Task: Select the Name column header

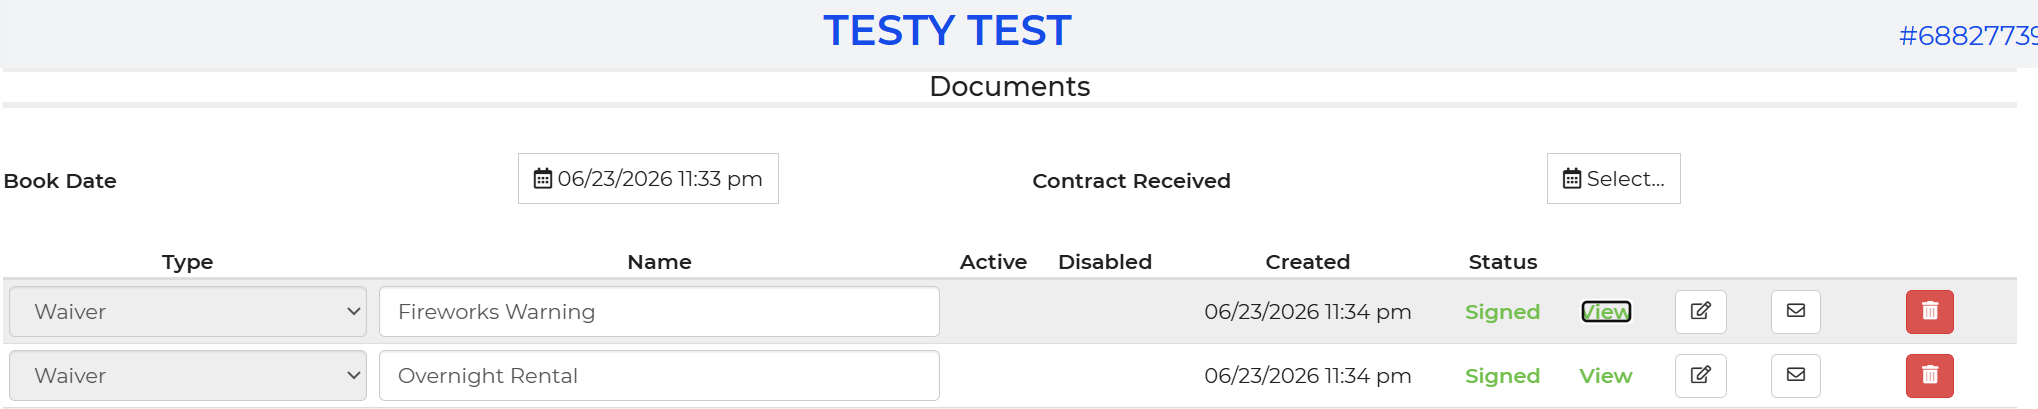Action: [x=659, y=262]
